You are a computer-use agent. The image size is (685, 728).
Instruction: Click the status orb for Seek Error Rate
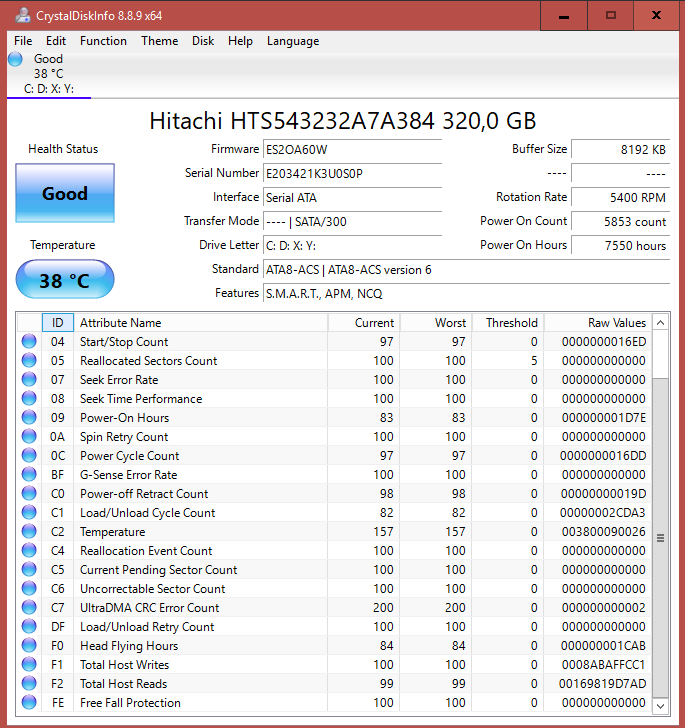[x=29, y=379]
